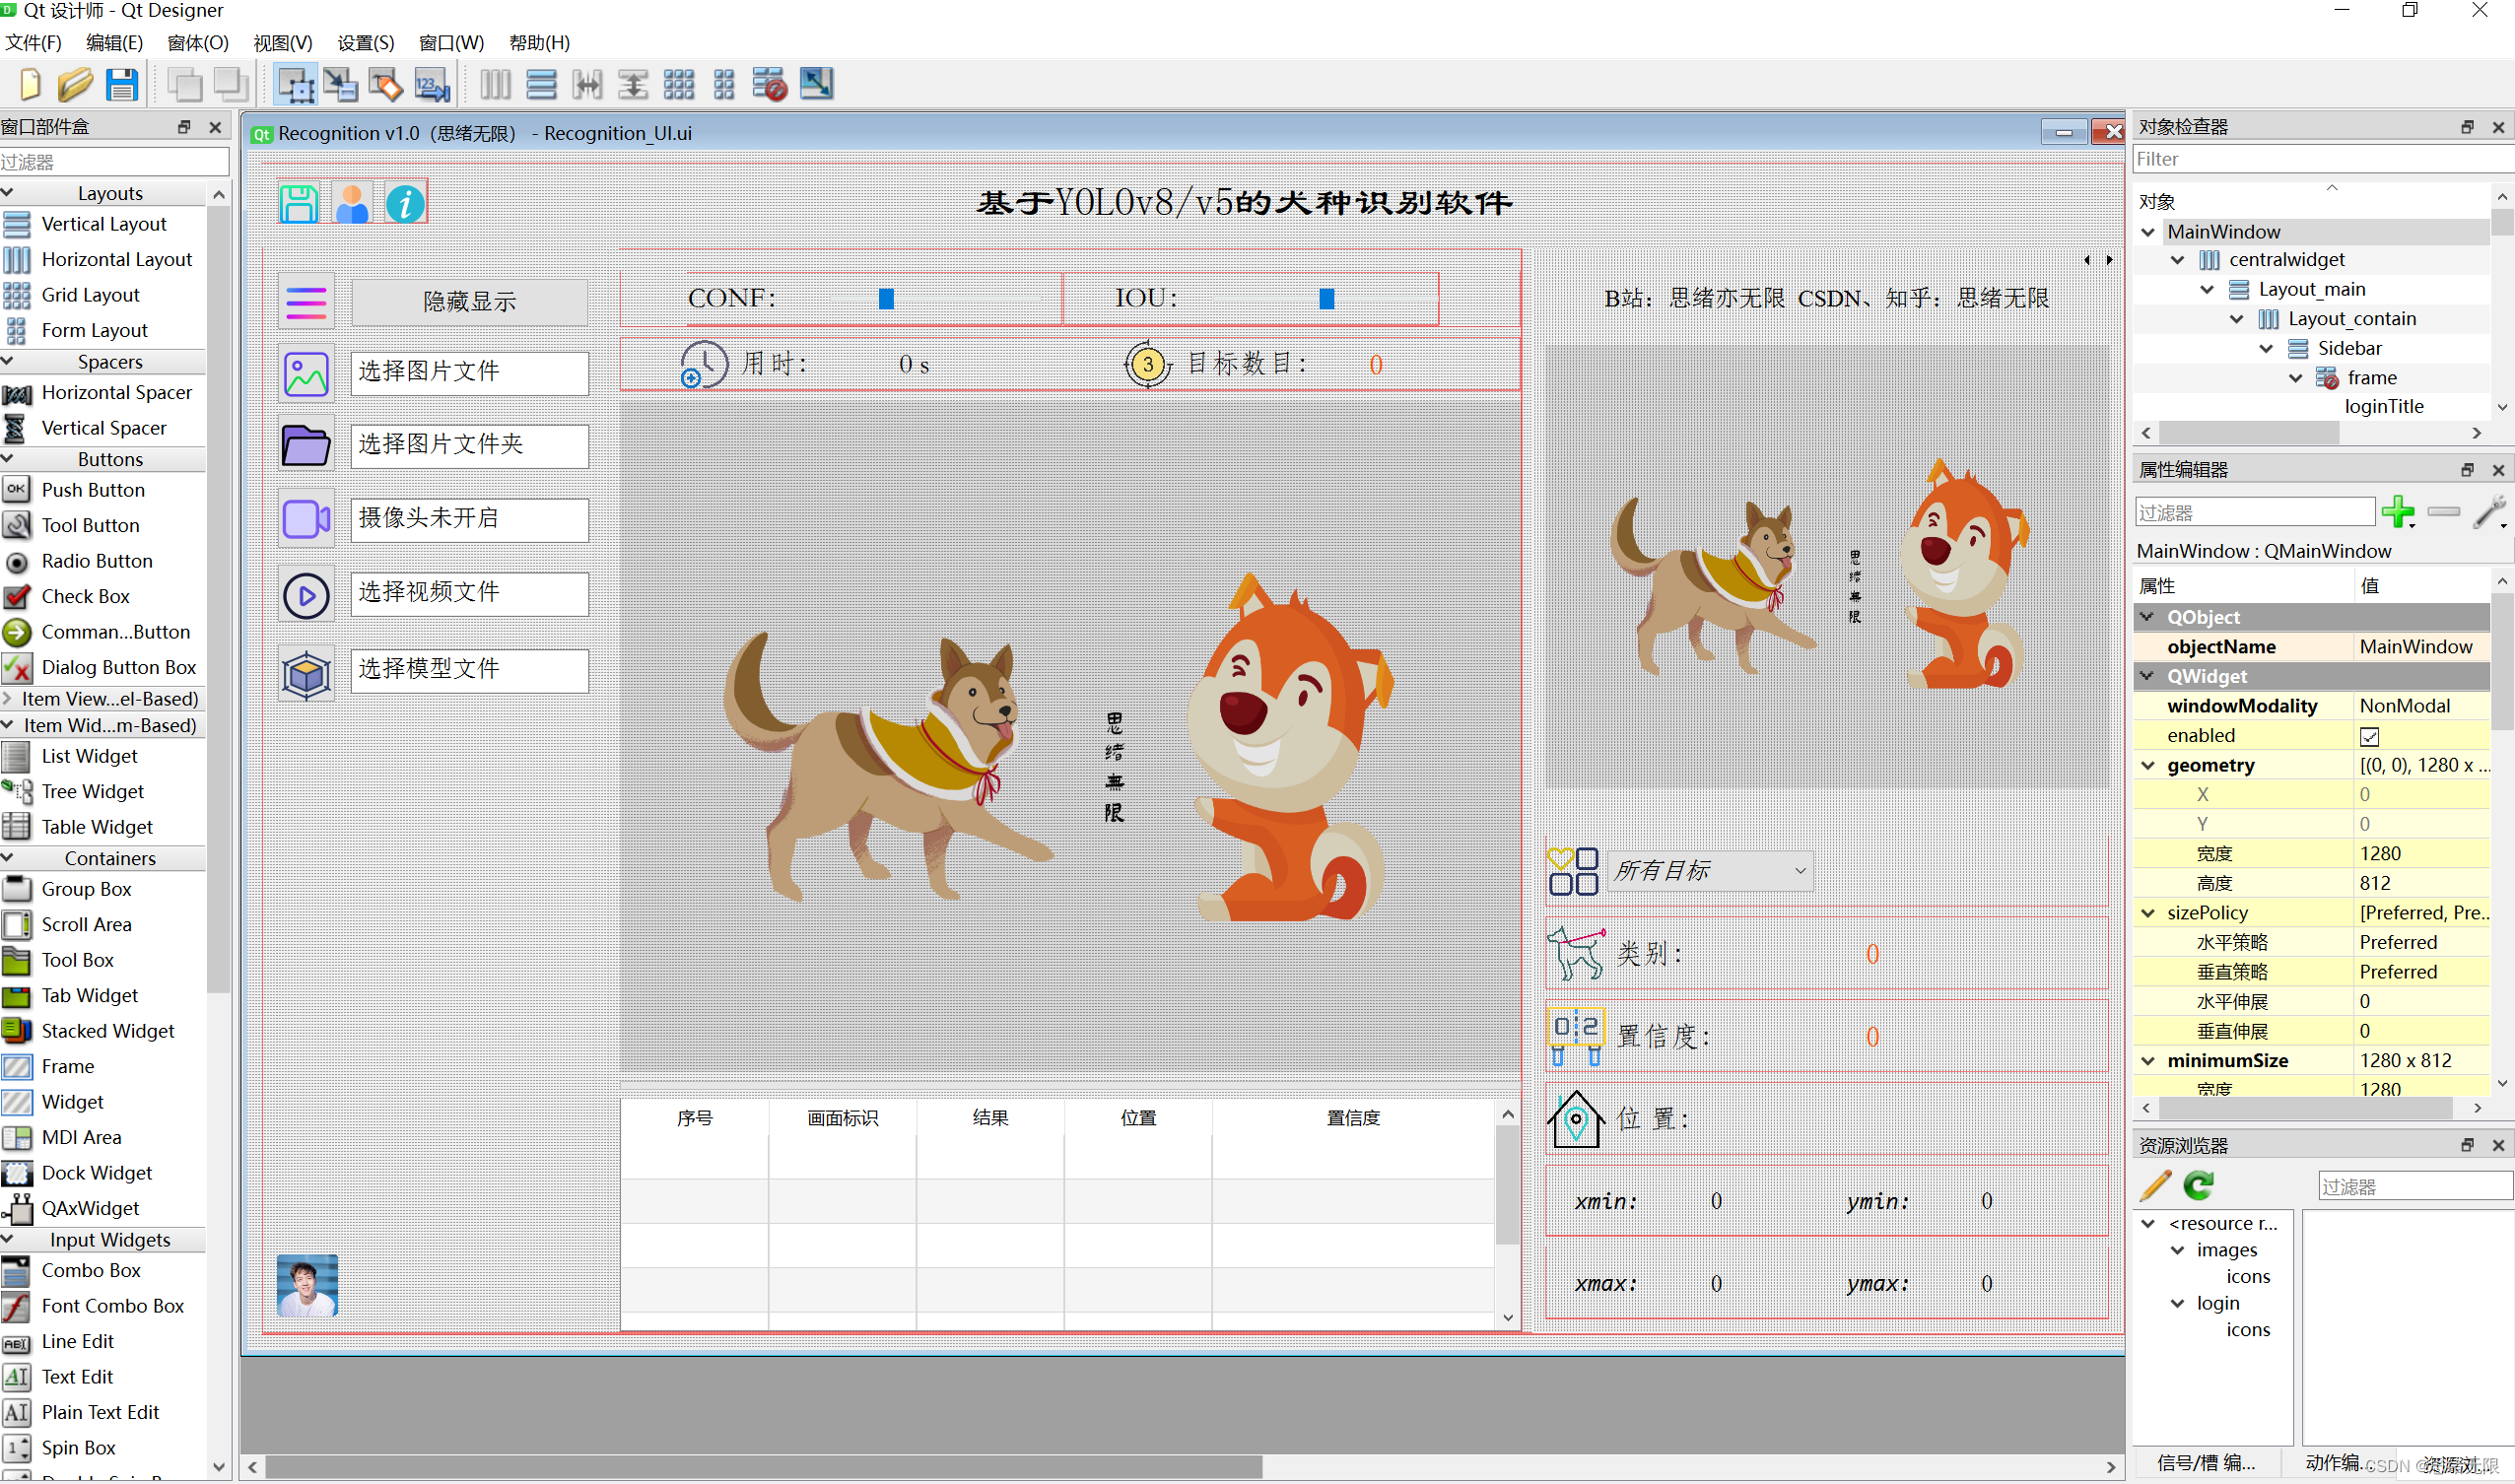Click the CONF slider handle
2515x1484 pixels.
[x=886, y=299]
